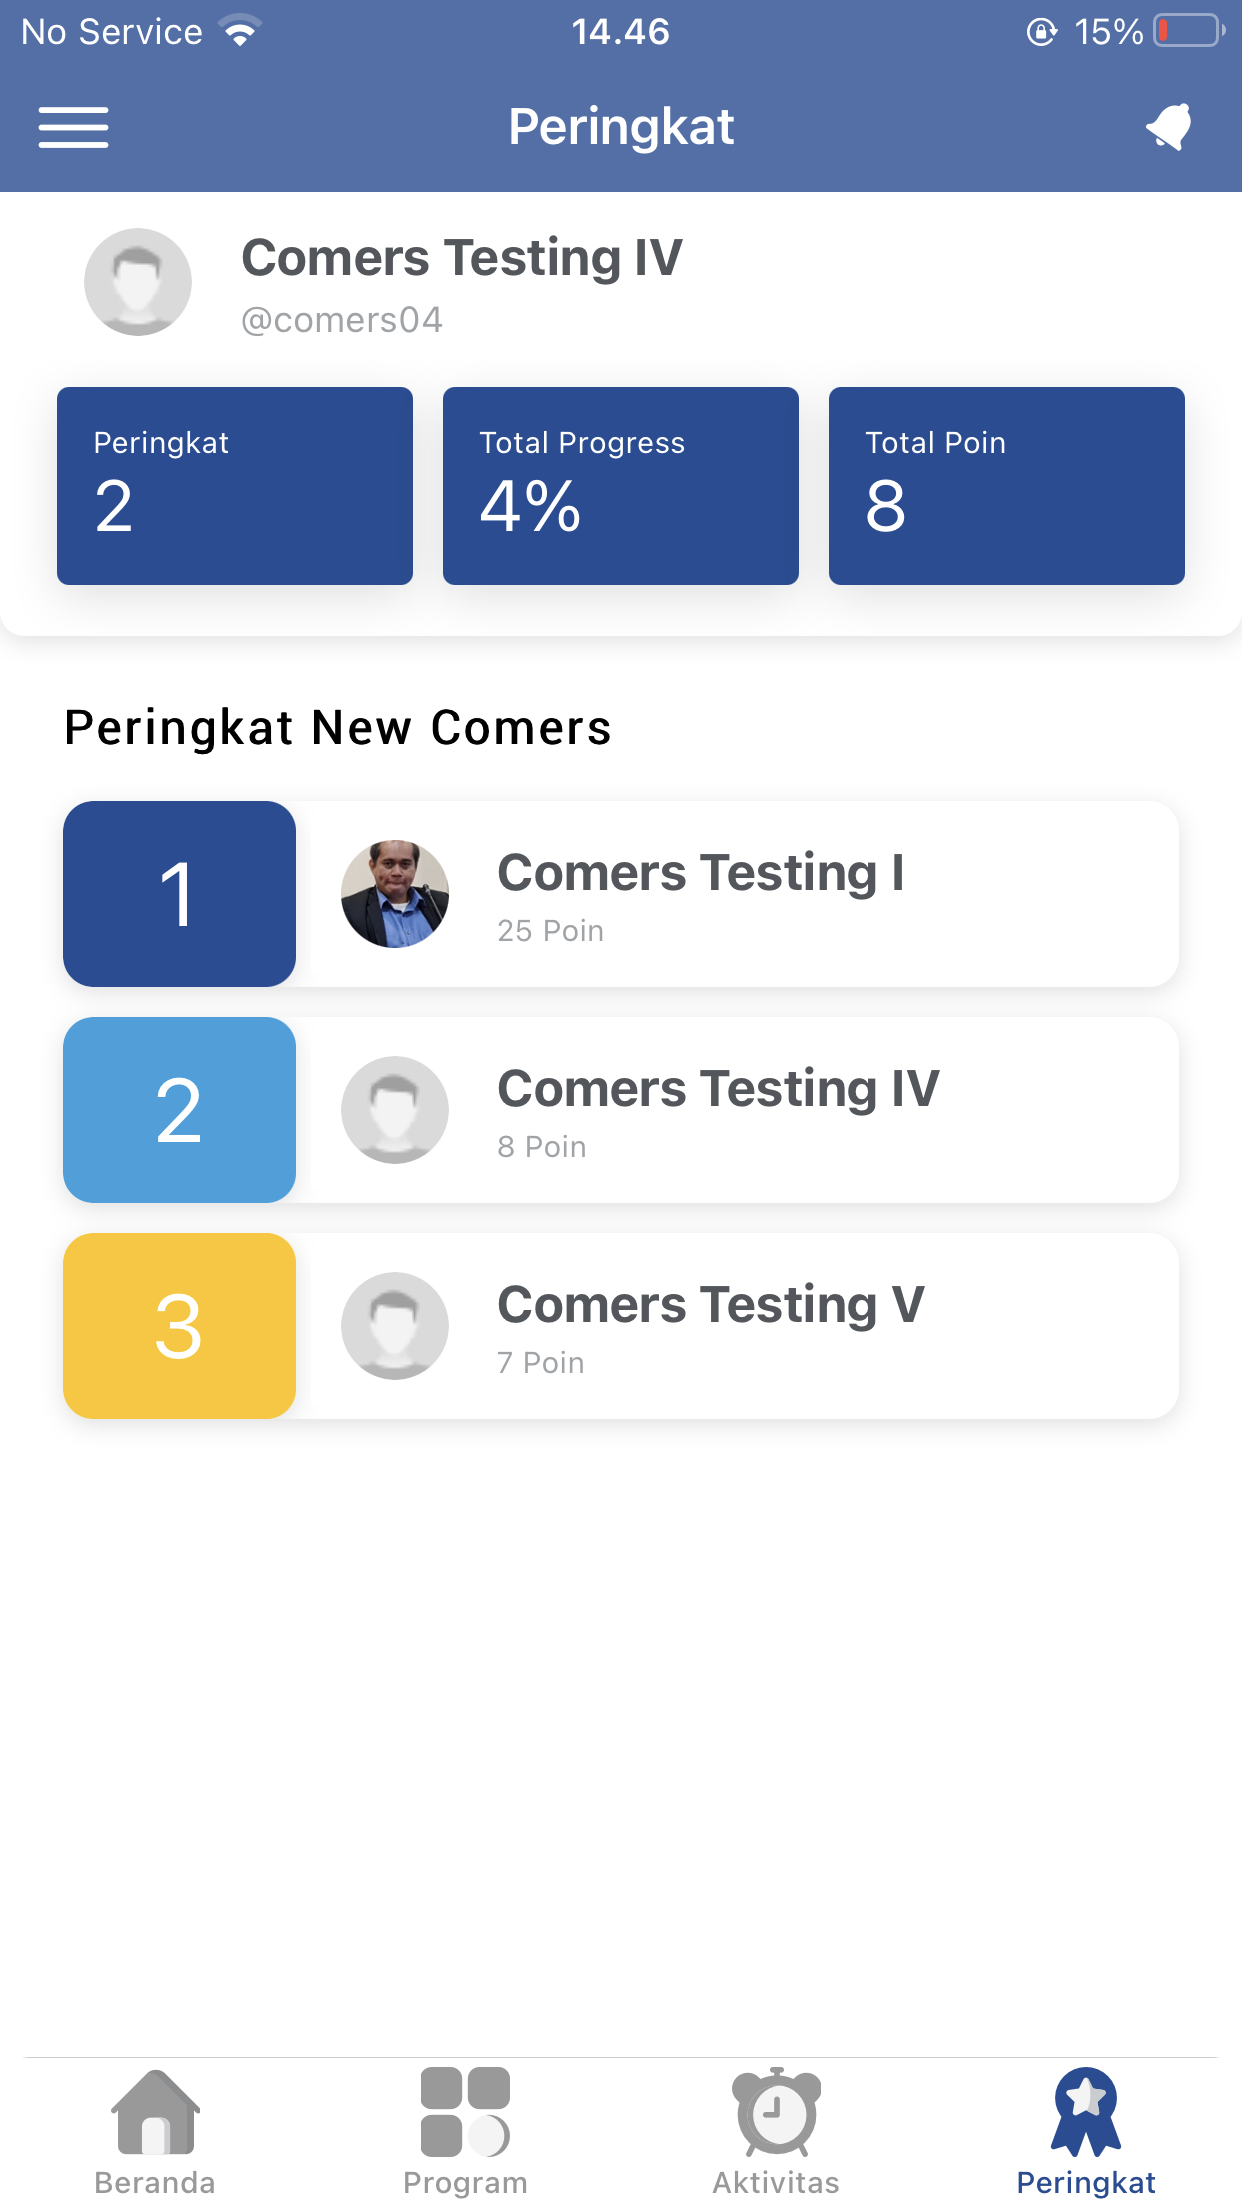Tap the battery indicator in status bar

pos(1188,31)
